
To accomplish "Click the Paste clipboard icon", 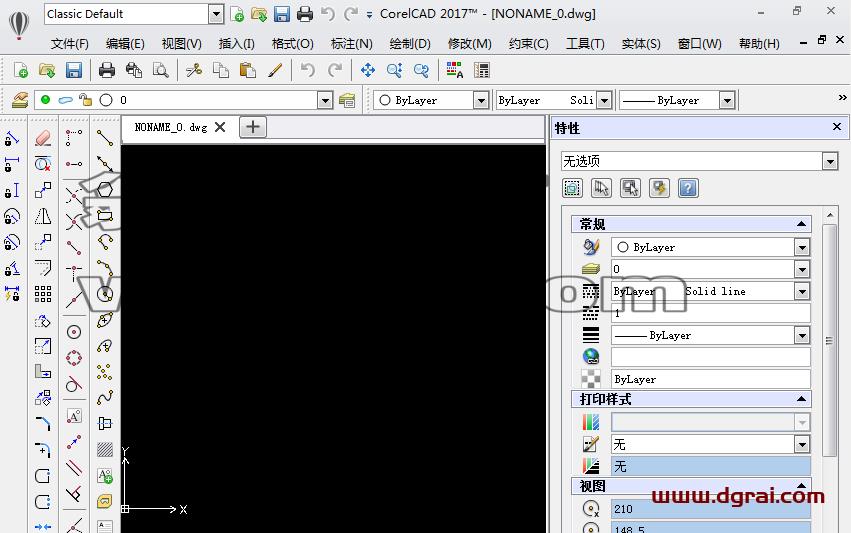I will tap(247, 70).
